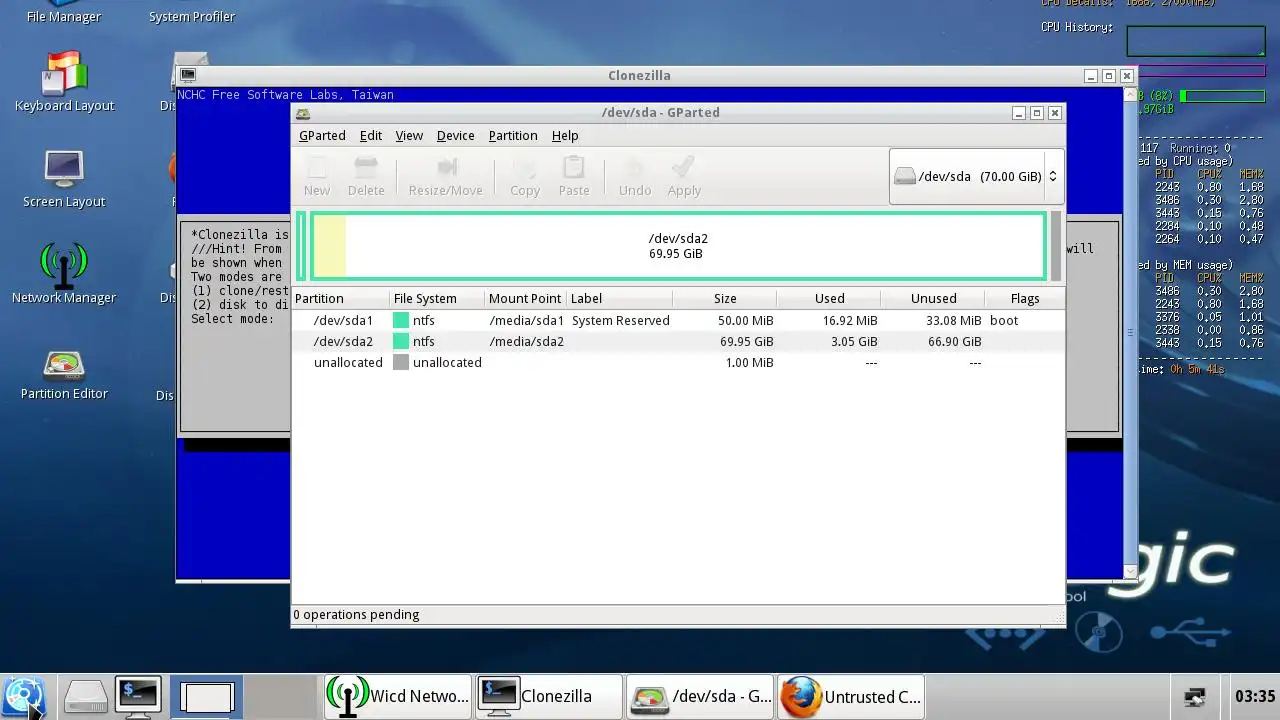This screenshot has height=720, width=1280.
Task: Sort by the Flags column header
Action: click(1024, 298)
